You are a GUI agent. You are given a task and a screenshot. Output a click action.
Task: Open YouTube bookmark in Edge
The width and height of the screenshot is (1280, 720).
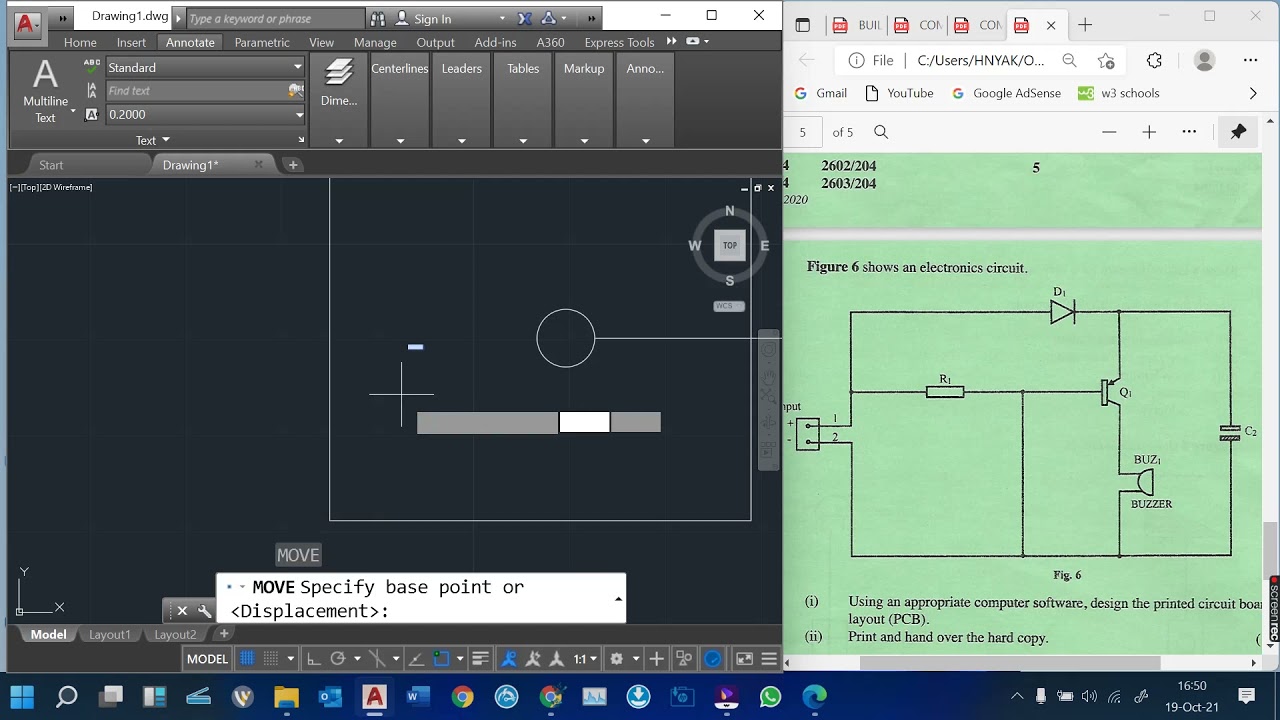click(899, 93)
